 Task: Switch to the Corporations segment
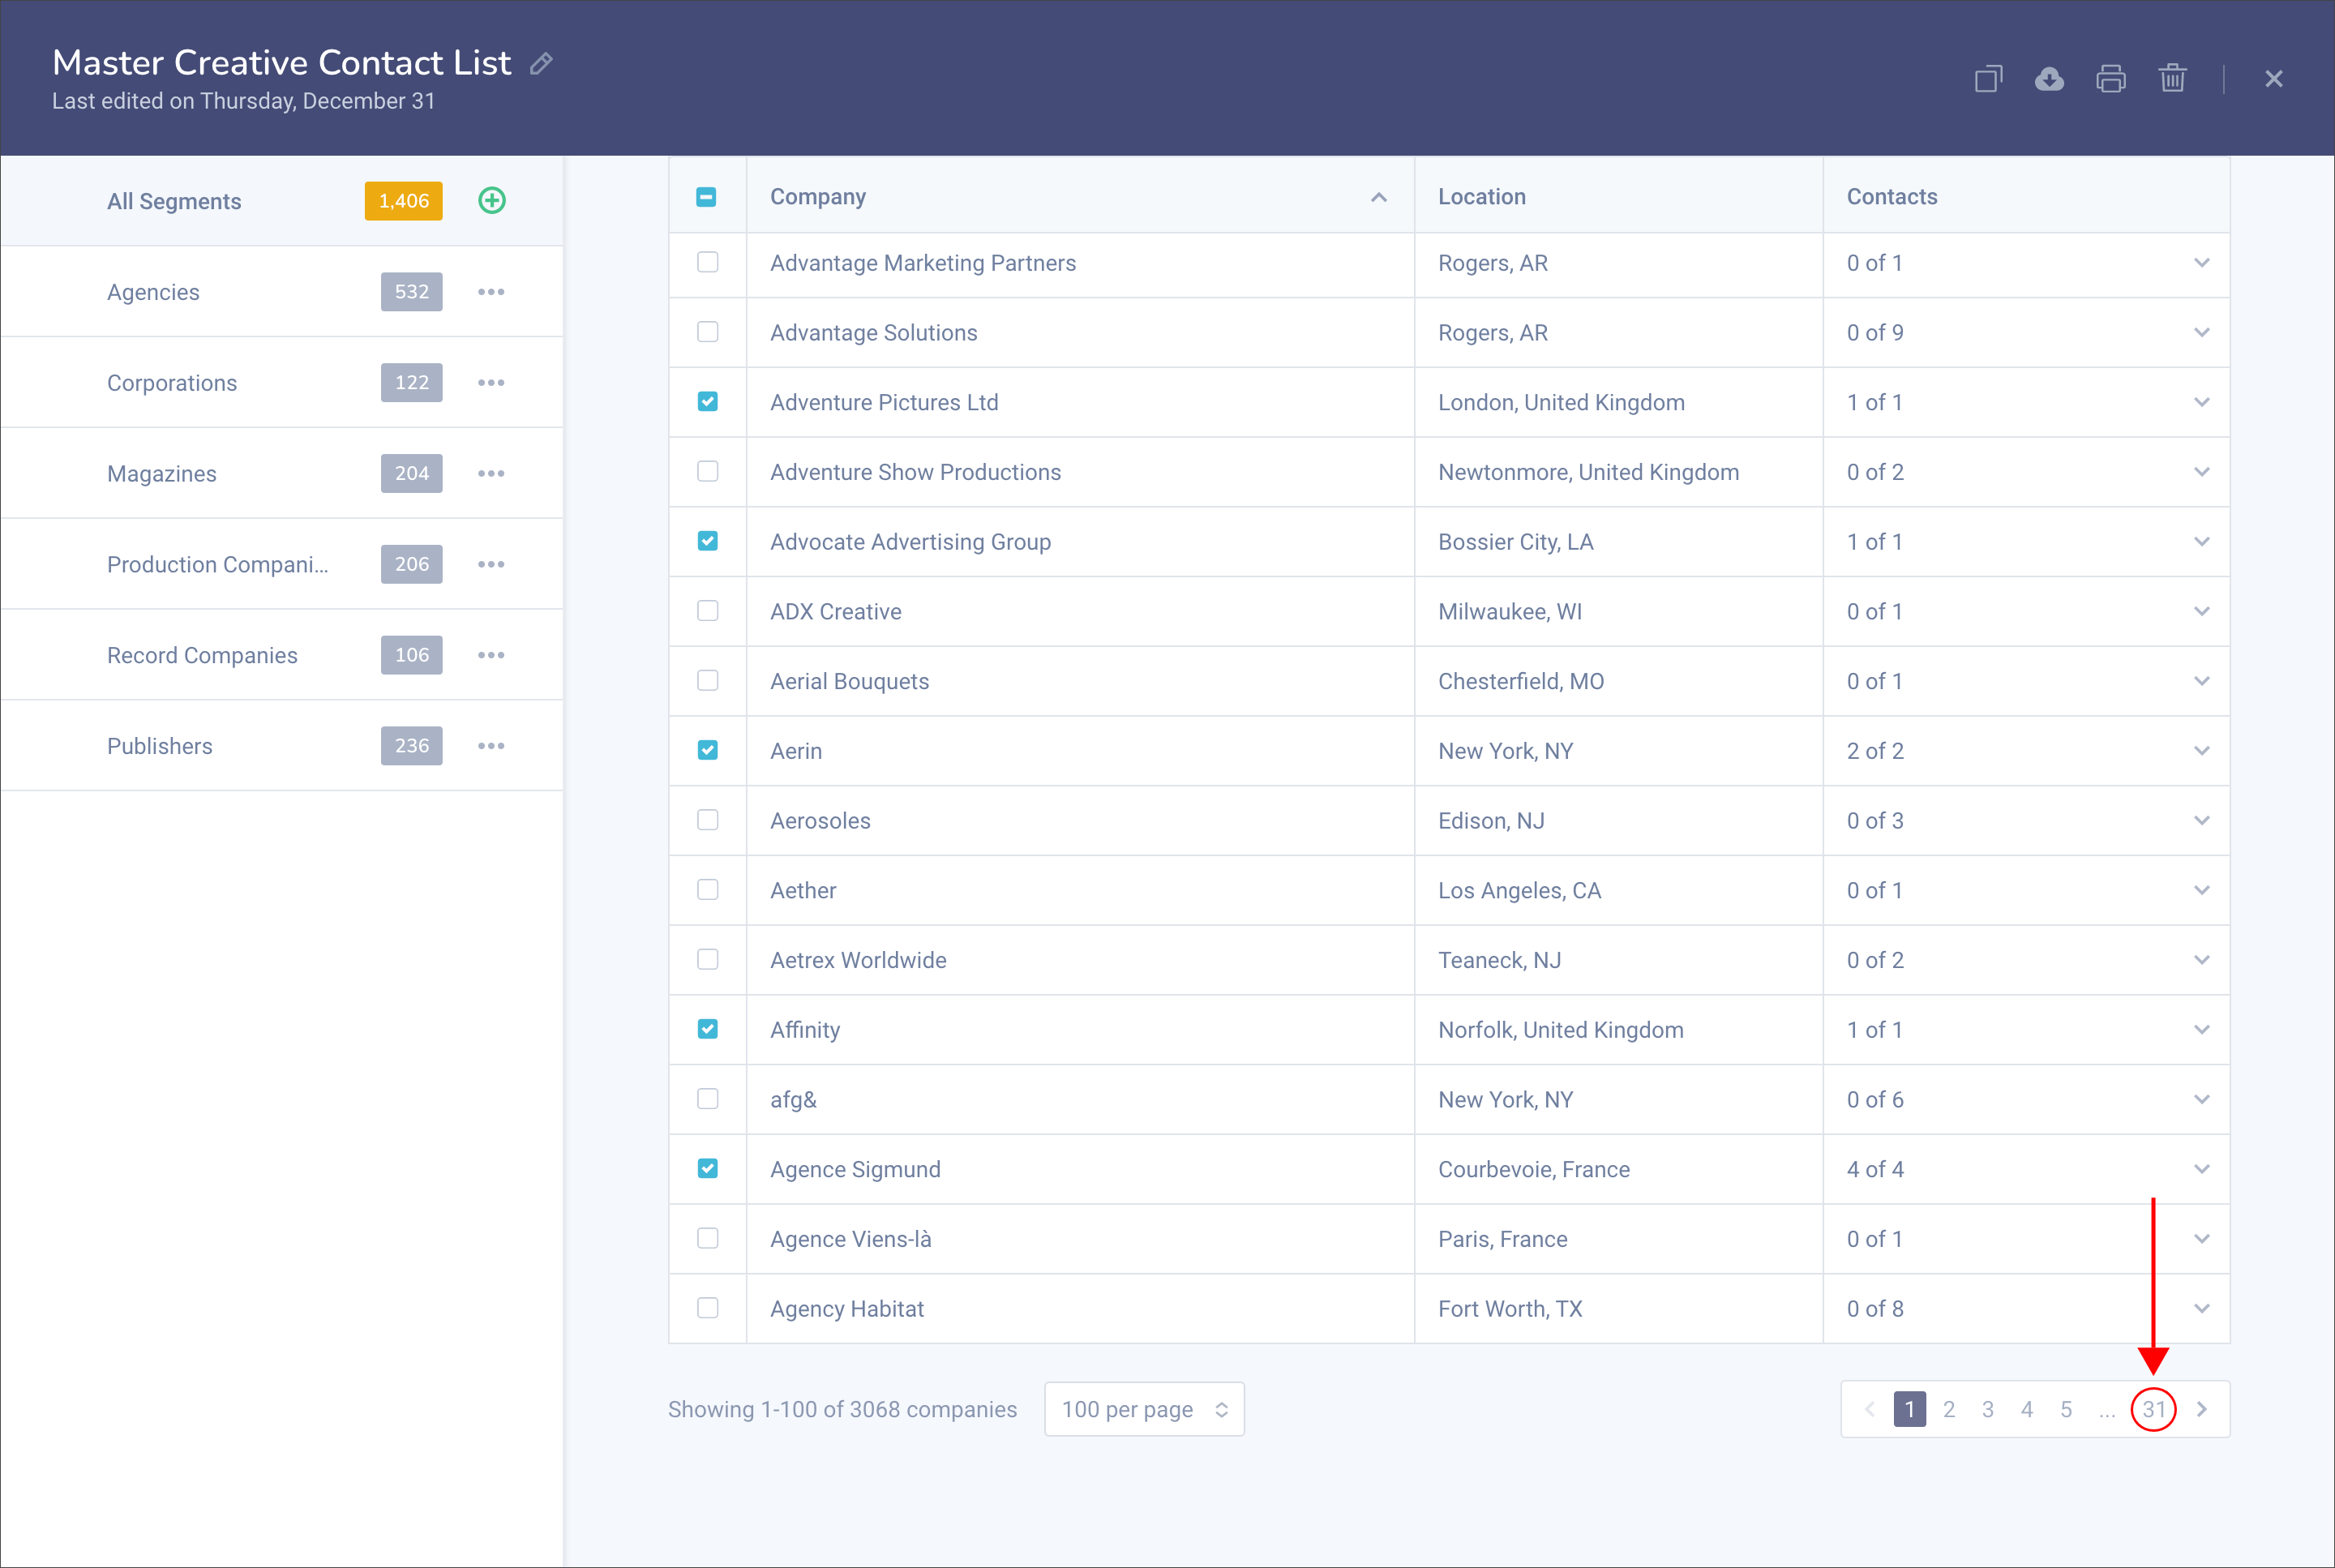(x=282, y=383)
